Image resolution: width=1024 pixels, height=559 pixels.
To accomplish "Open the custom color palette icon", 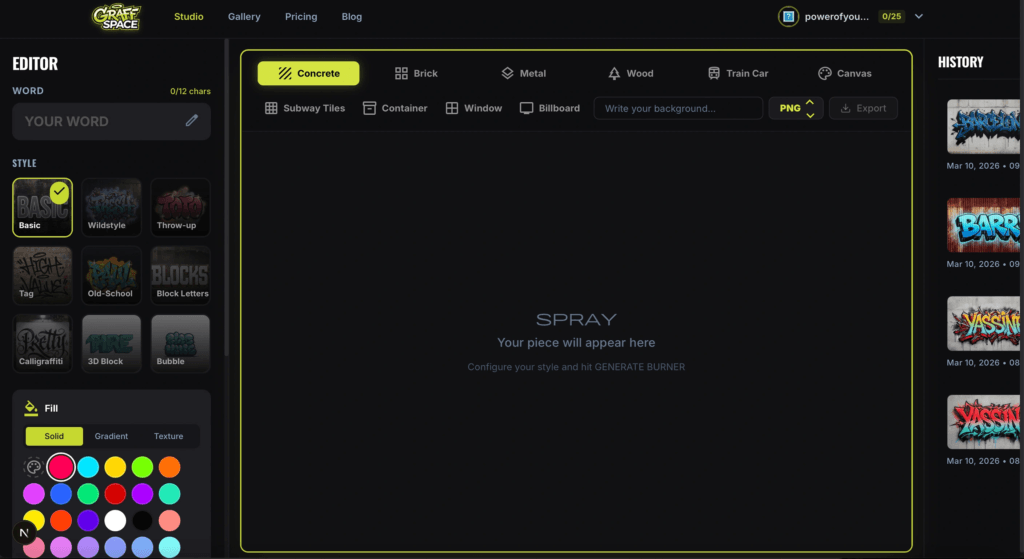I will coord(33,467).
